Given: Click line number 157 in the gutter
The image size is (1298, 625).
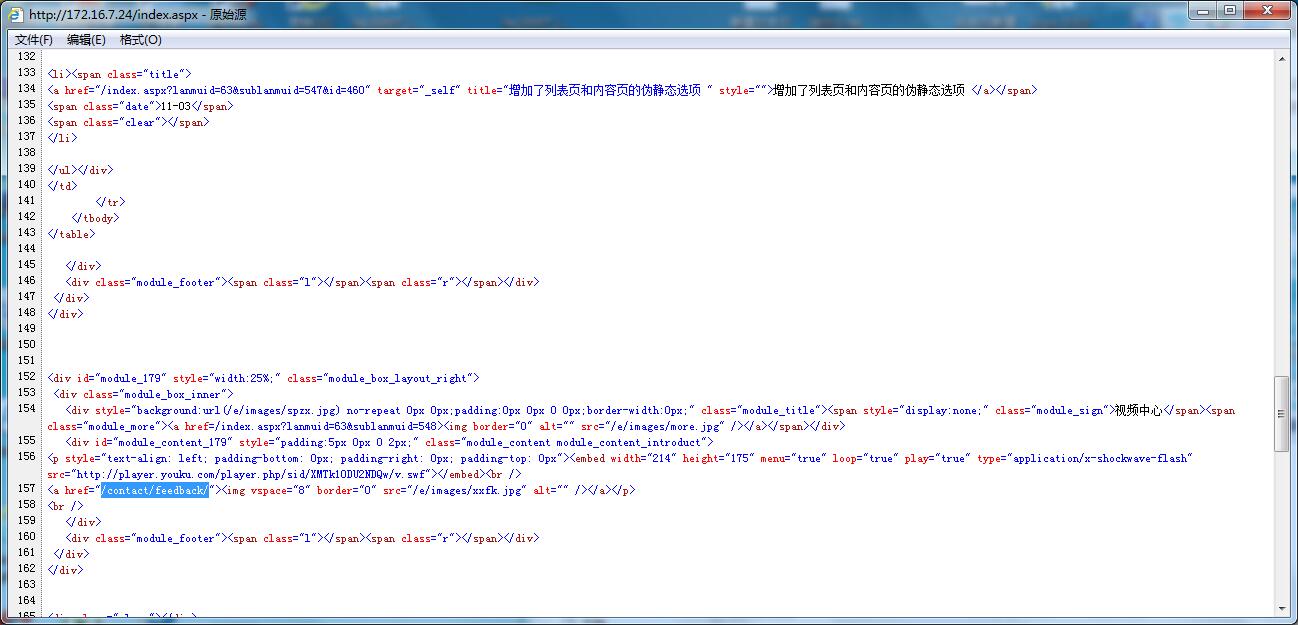Looking at the screenshot, I should click(x=26, y=490).
